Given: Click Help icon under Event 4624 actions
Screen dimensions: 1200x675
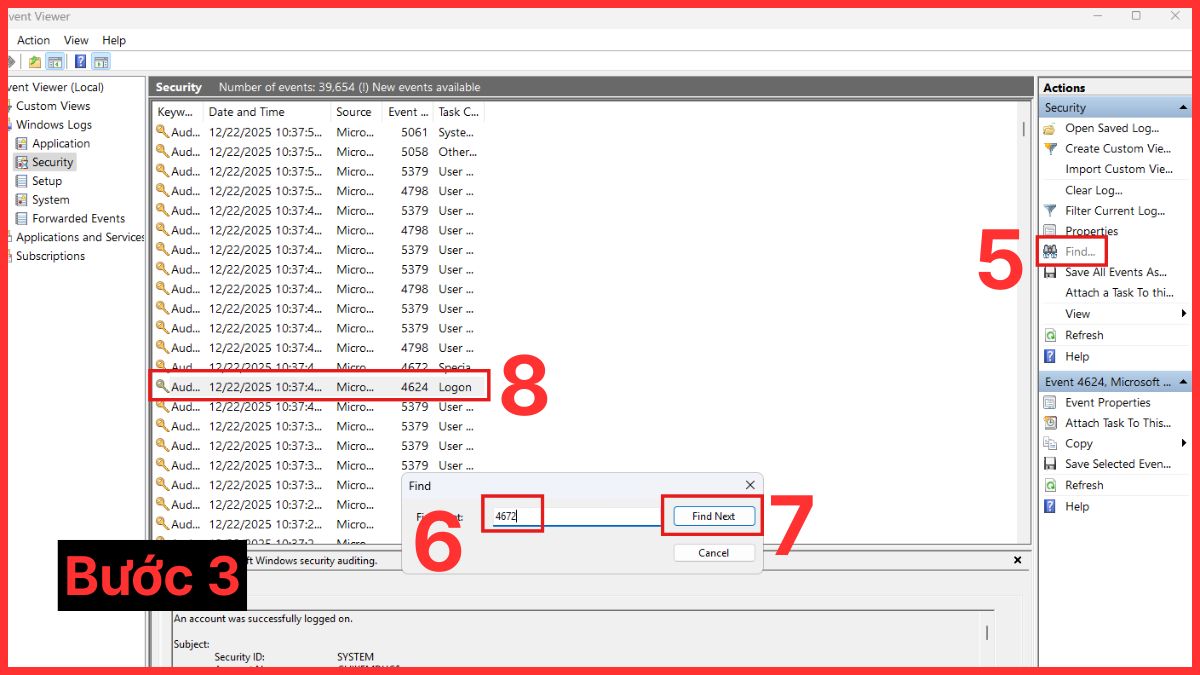Looking at the screenshot, I should [x=1049, y=507].
